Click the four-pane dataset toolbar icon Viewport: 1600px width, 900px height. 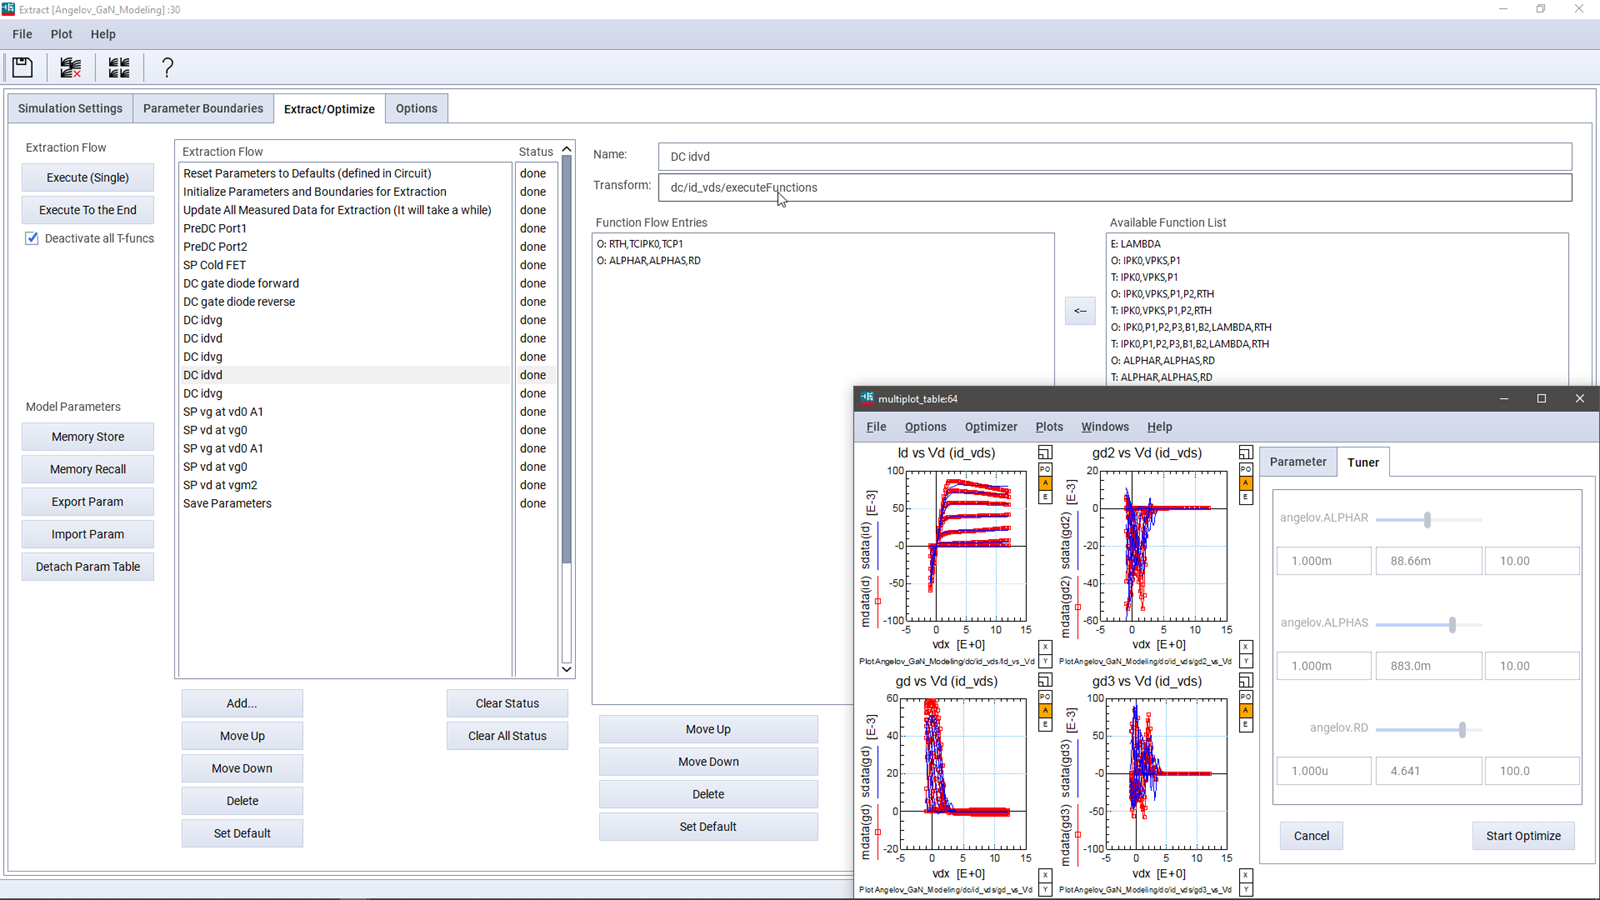click(x=119, y=67)
